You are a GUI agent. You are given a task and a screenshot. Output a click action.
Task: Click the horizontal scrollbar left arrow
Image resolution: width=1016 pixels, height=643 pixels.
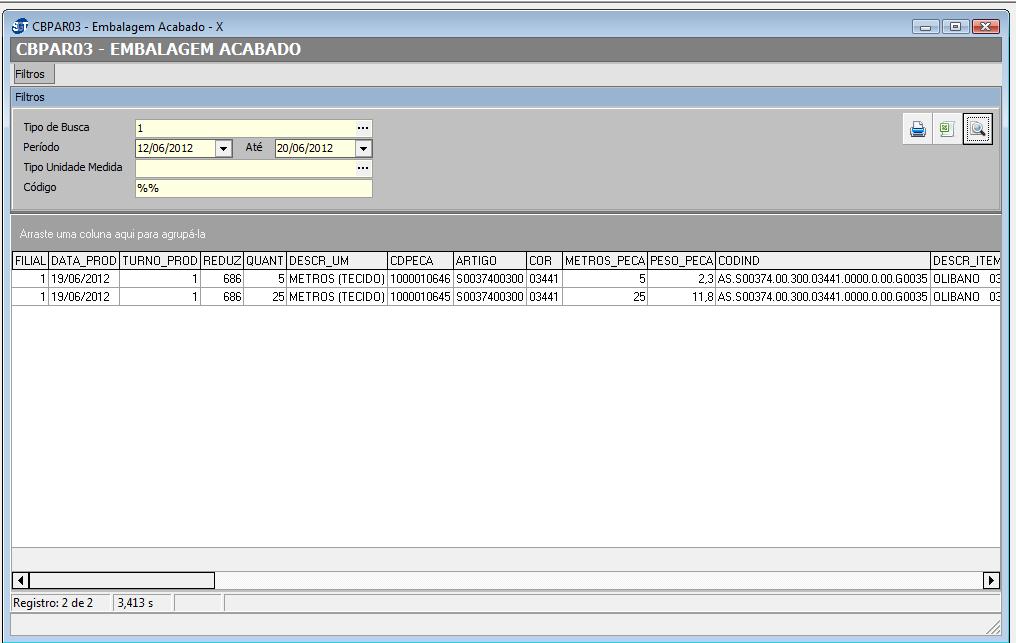pos(21,580)
